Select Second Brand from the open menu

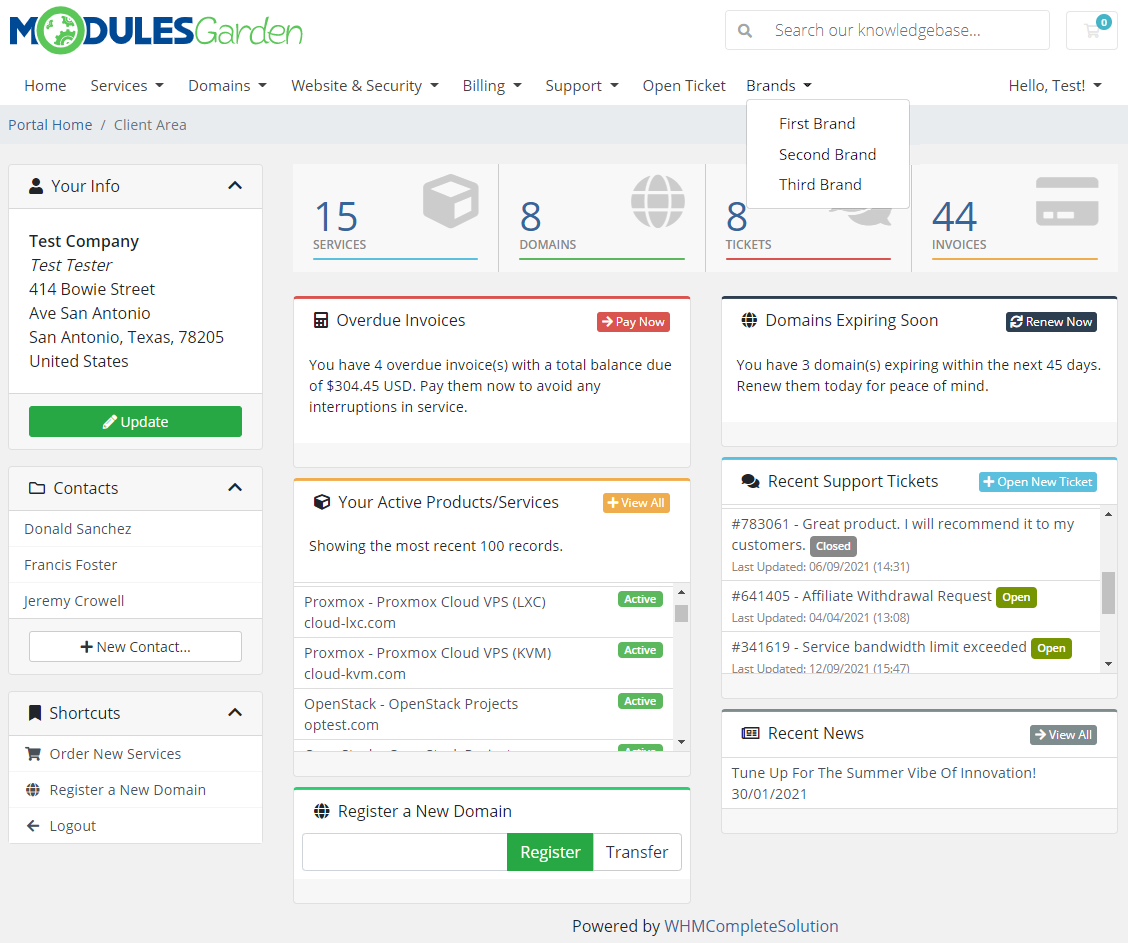828,155
